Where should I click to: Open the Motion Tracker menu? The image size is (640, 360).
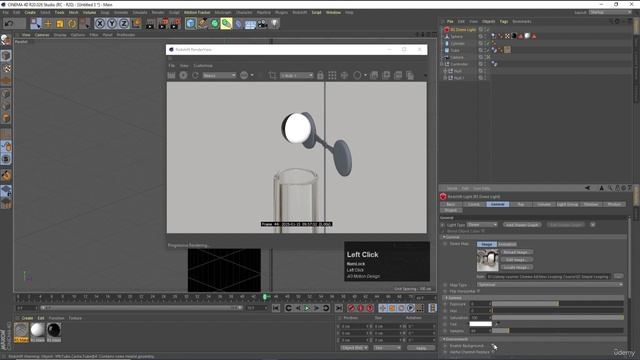(197, 13)
